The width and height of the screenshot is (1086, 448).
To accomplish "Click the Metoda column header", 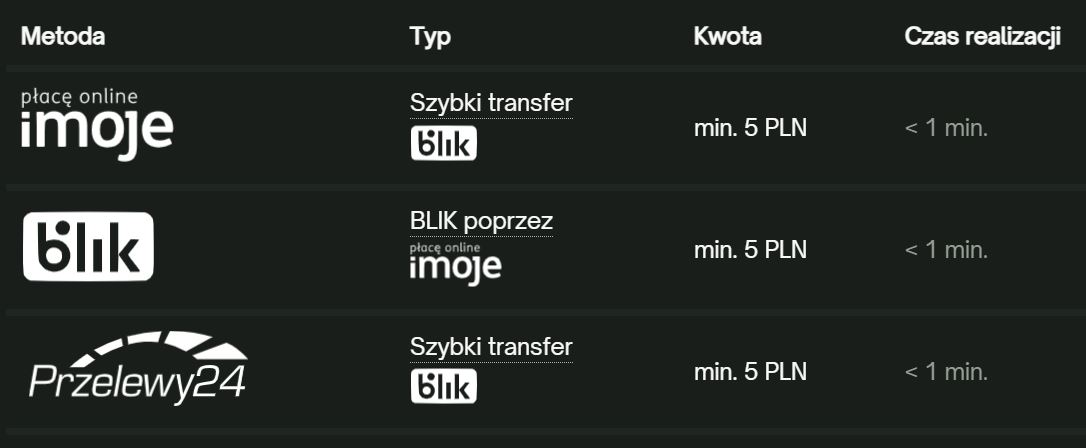I will coord(63,37).
